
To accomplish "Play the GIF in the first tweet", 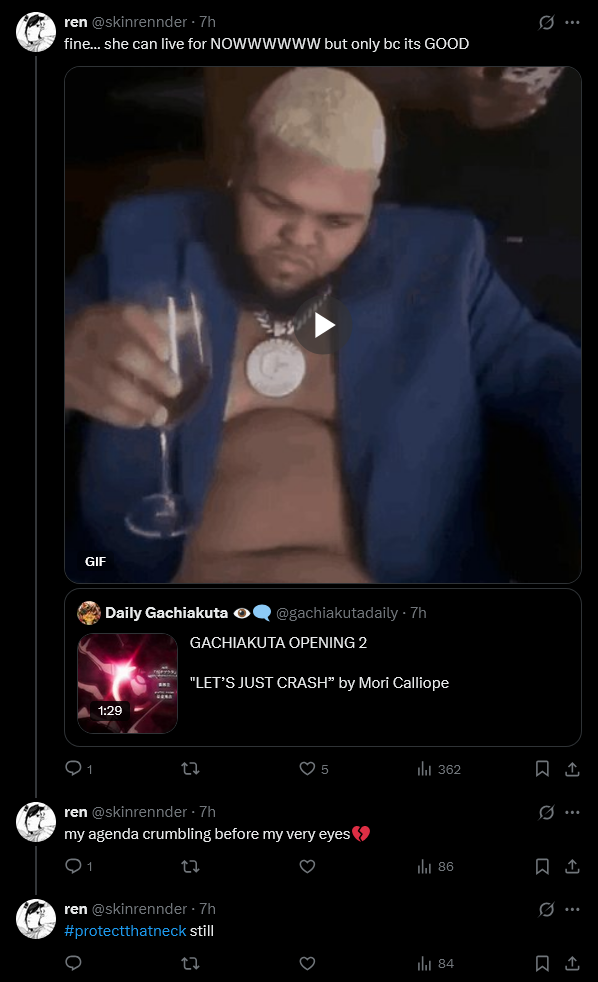I will pyautogui.click(x=324, y=326).
